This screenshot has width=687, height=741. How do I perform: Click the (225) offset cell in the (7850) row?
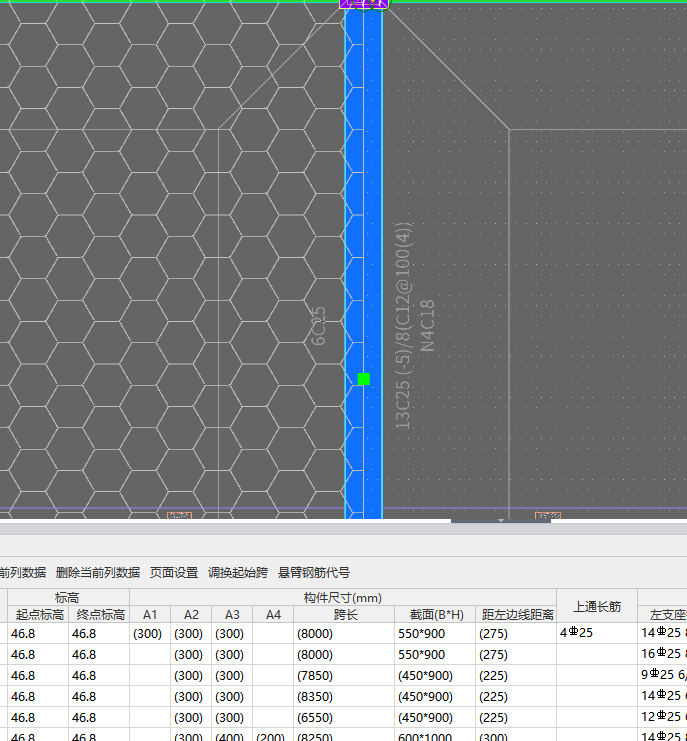pyautogui.click(x=516, y=676)
